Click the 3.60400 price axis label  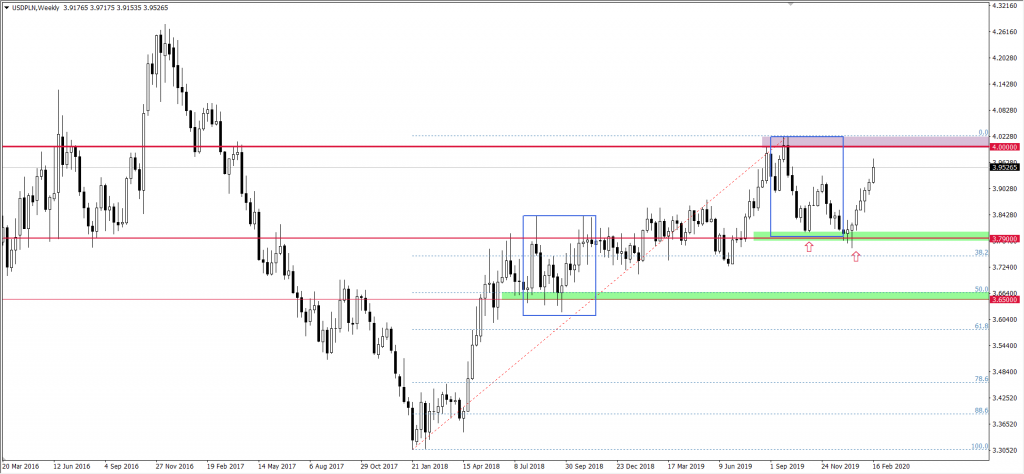[1004, 320]
